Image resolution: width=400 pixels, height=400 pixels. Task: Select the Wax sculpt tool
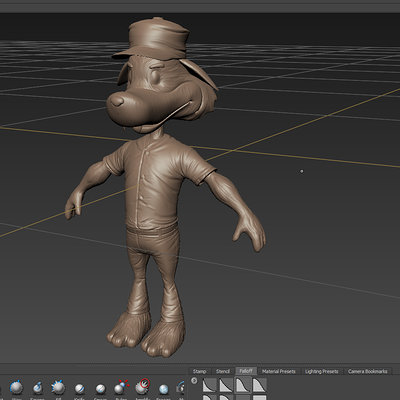pyautogui.click(x=16, y=388)
